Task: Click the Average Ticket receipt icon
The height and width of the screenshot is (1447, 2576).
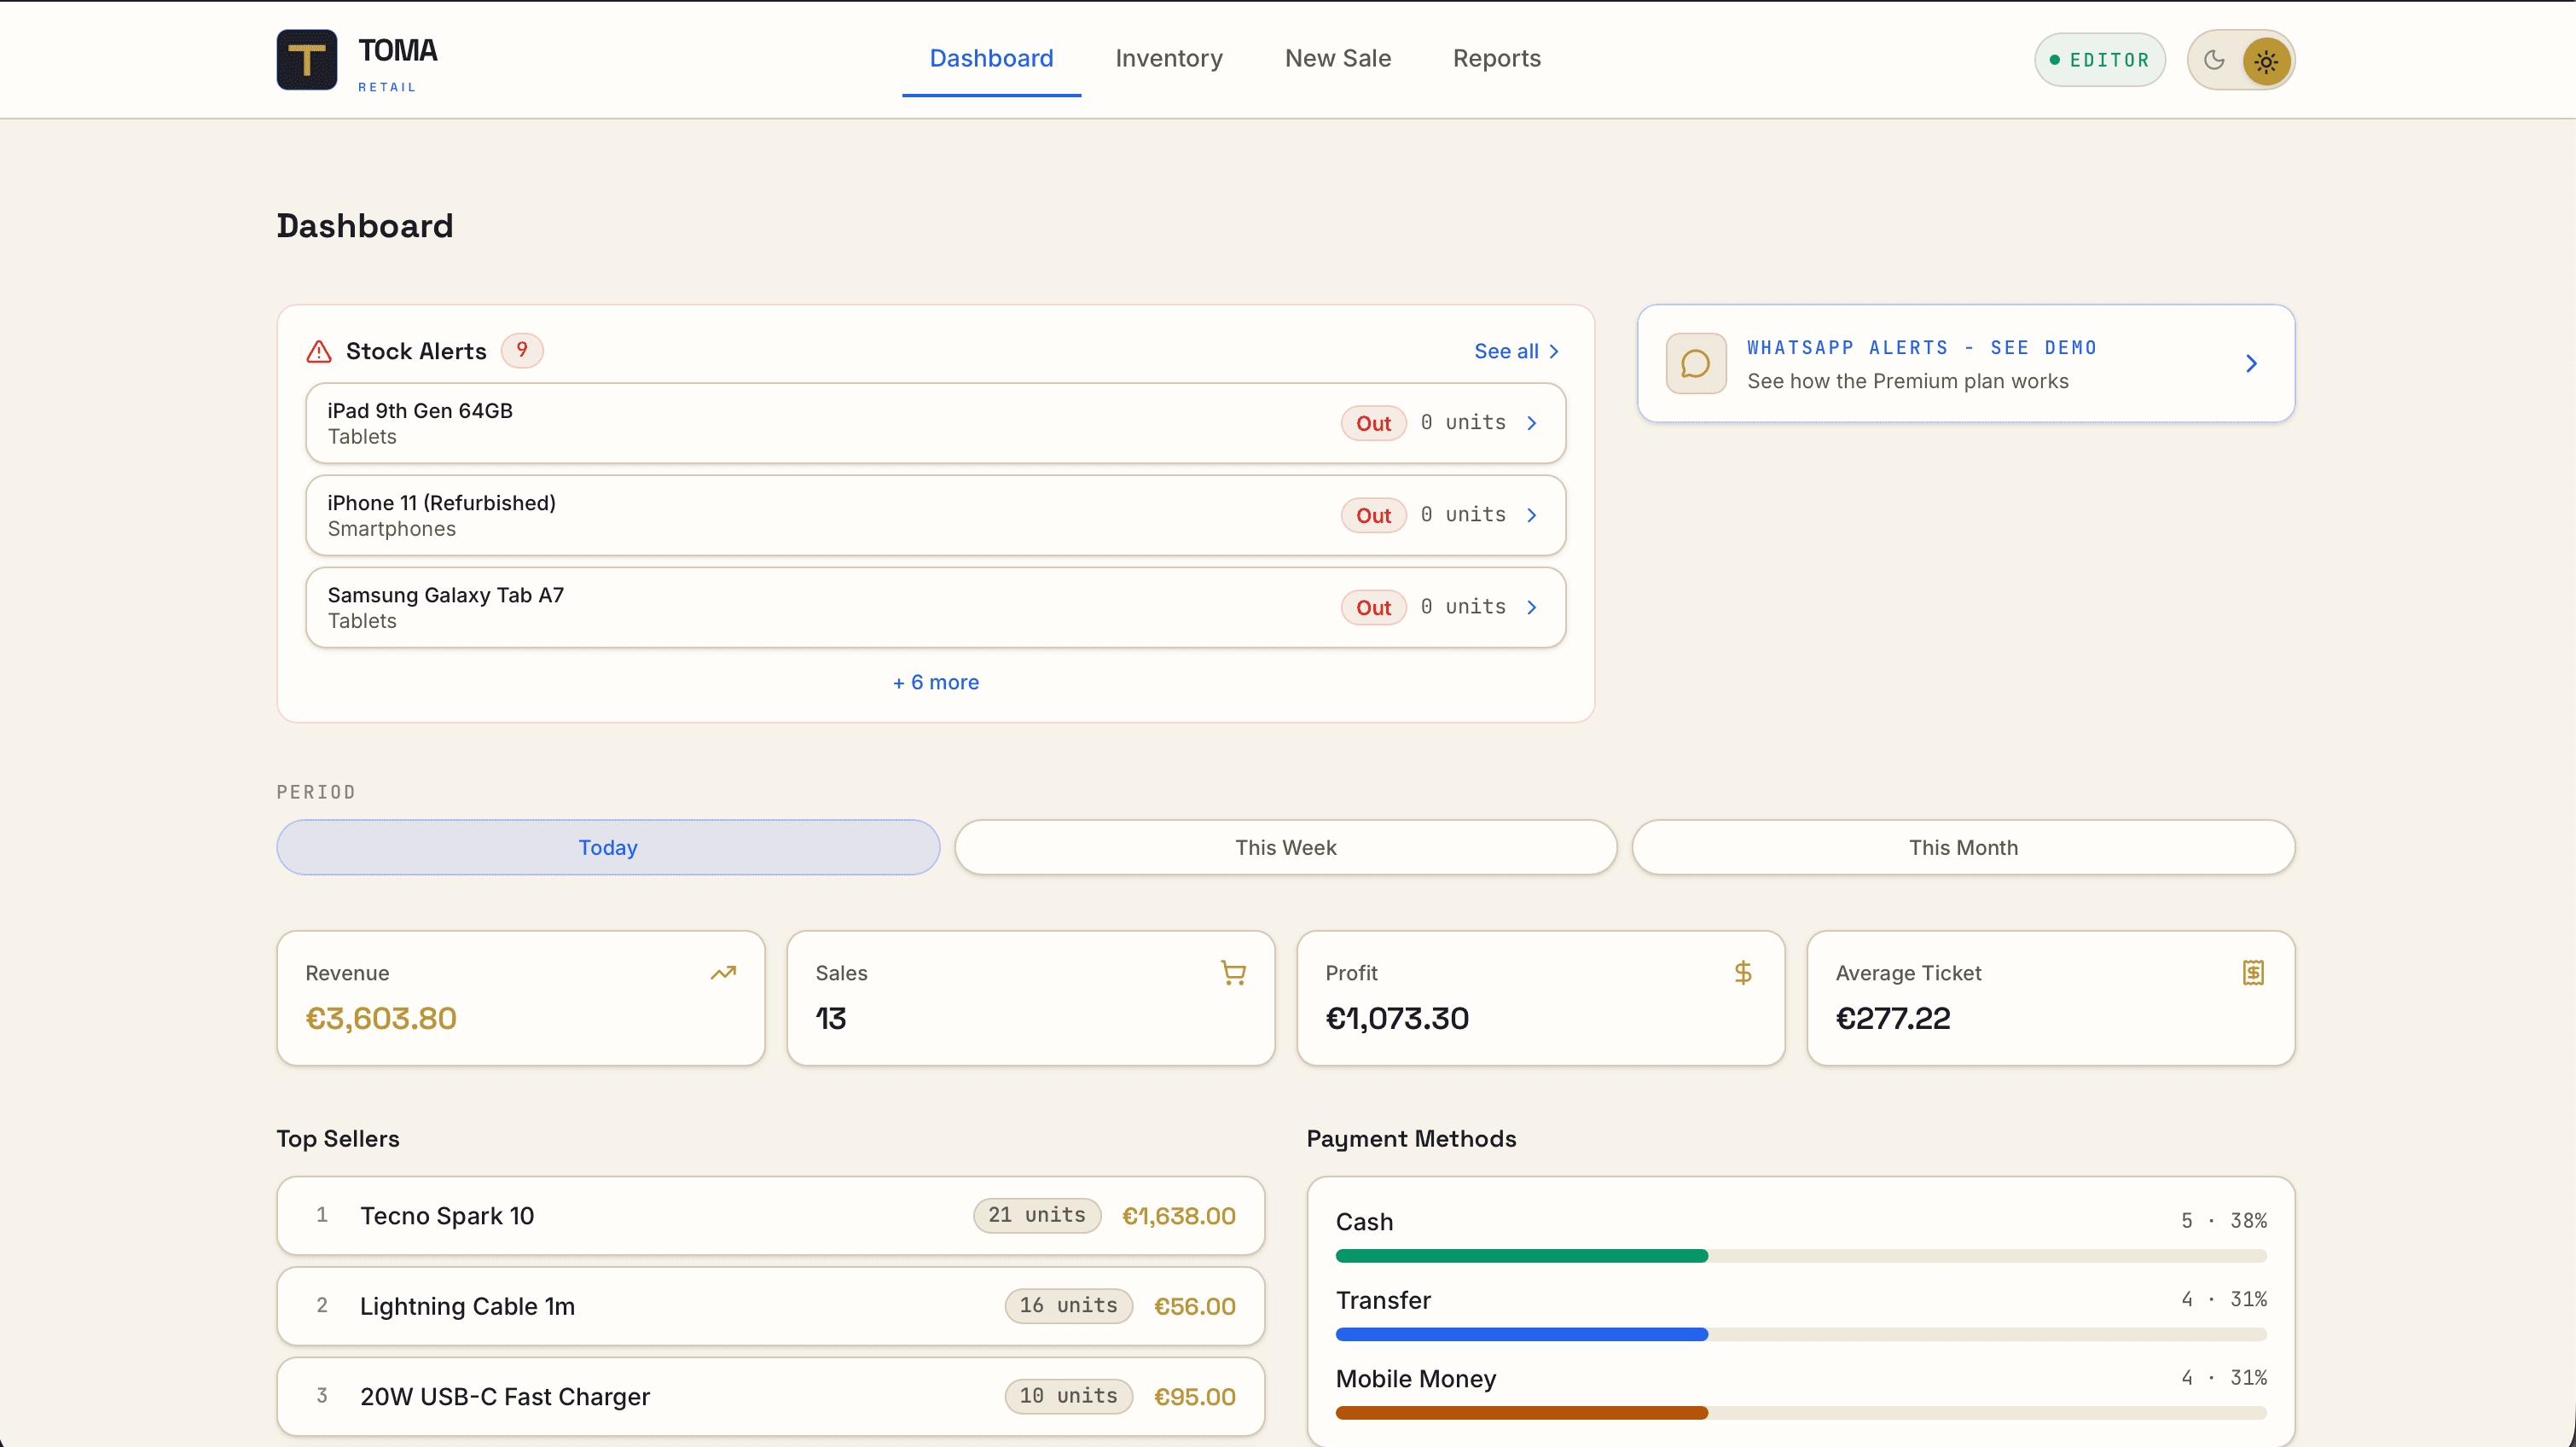Action: coord(2253,973)
